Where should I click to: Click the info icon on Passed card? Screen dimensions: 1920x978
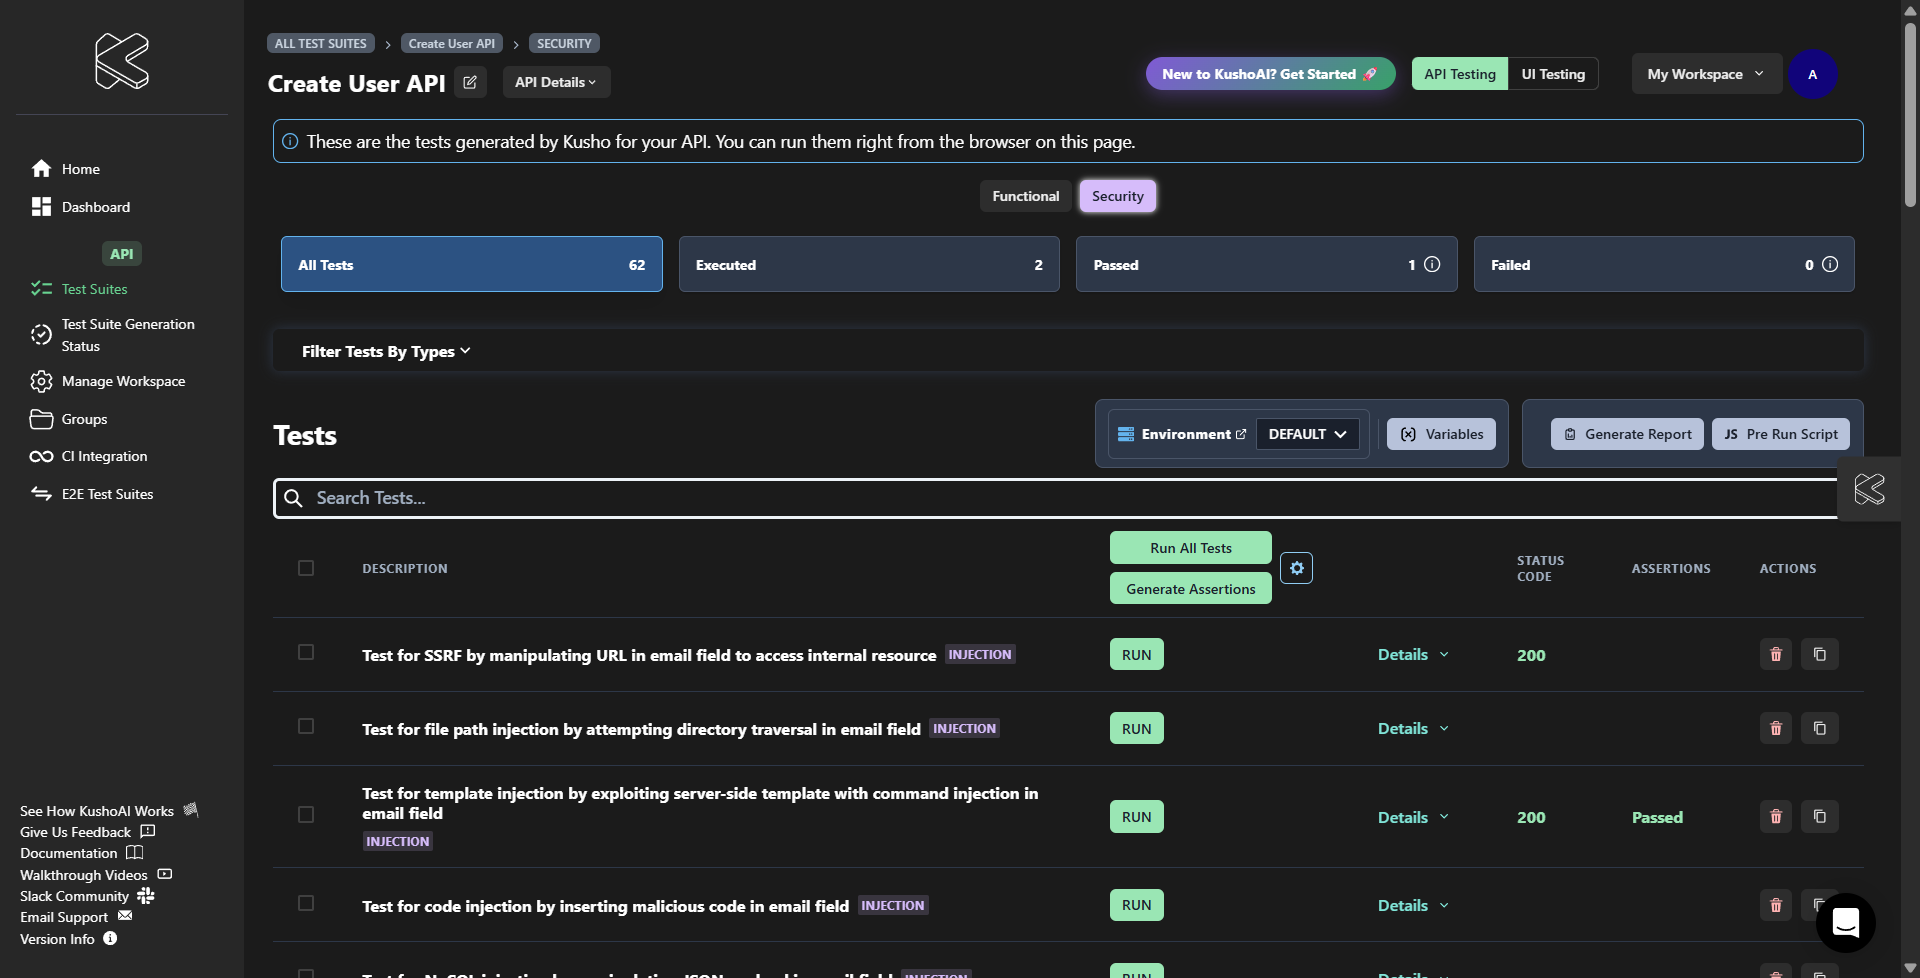coord(1432,264)
